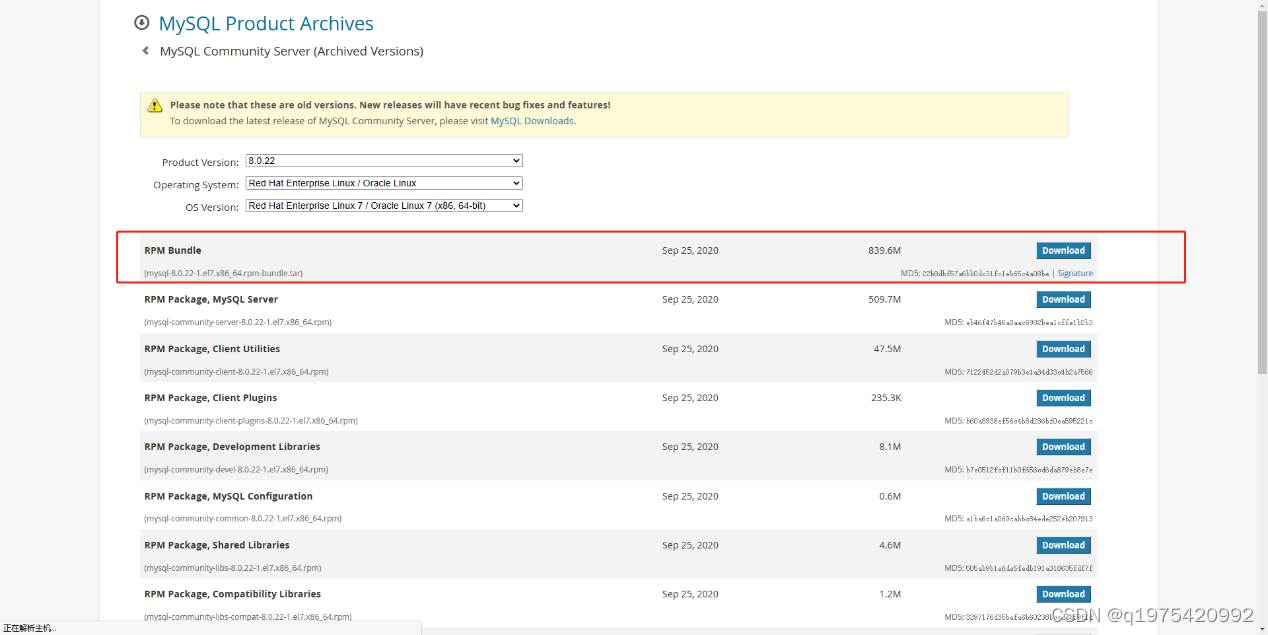Open the OS Version dropdown
Screen dimensions: 1268x635
tap(384, 206)
